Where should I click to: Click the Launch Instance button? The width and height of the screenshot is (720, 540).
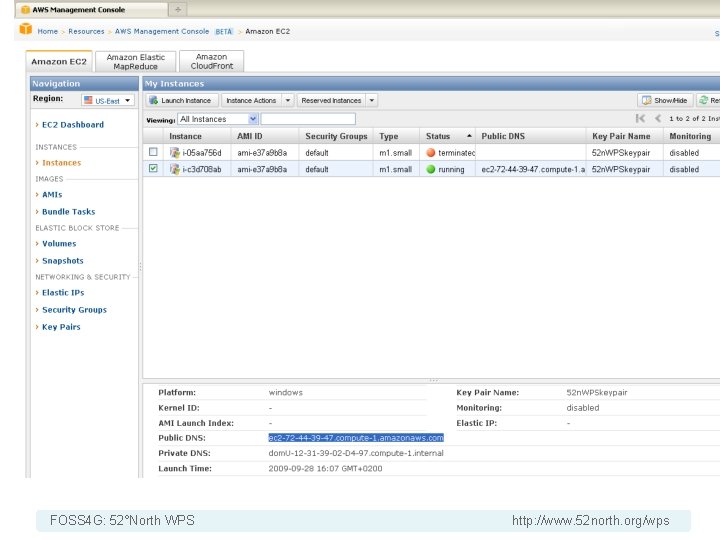181,100
